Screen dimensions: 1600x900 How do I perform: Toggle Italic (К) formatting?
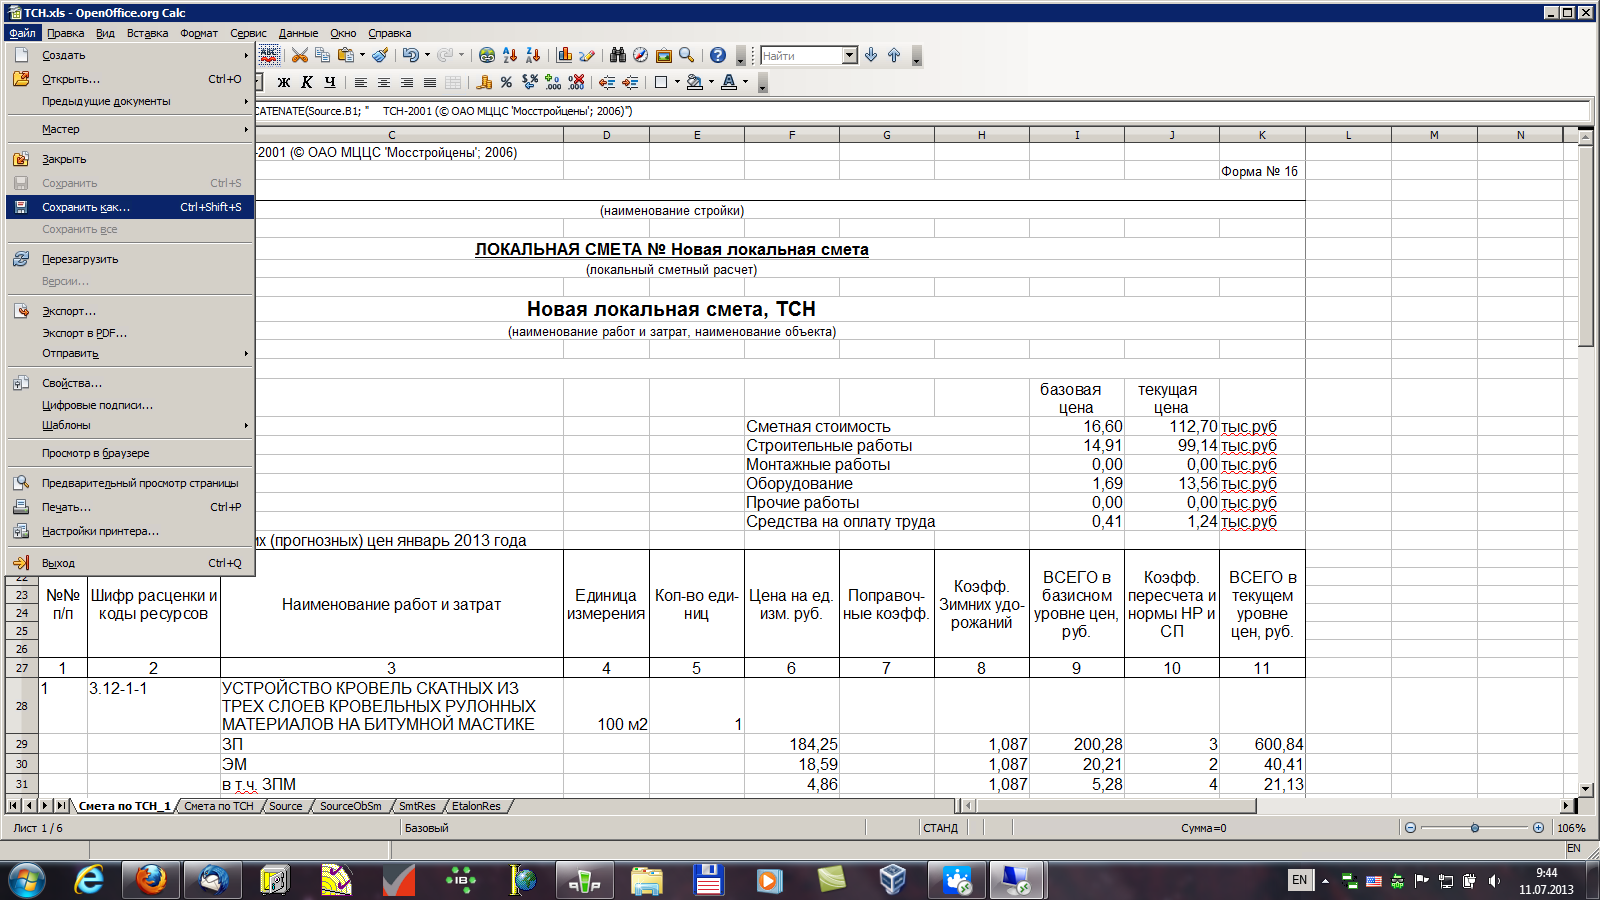coord(307,82)
